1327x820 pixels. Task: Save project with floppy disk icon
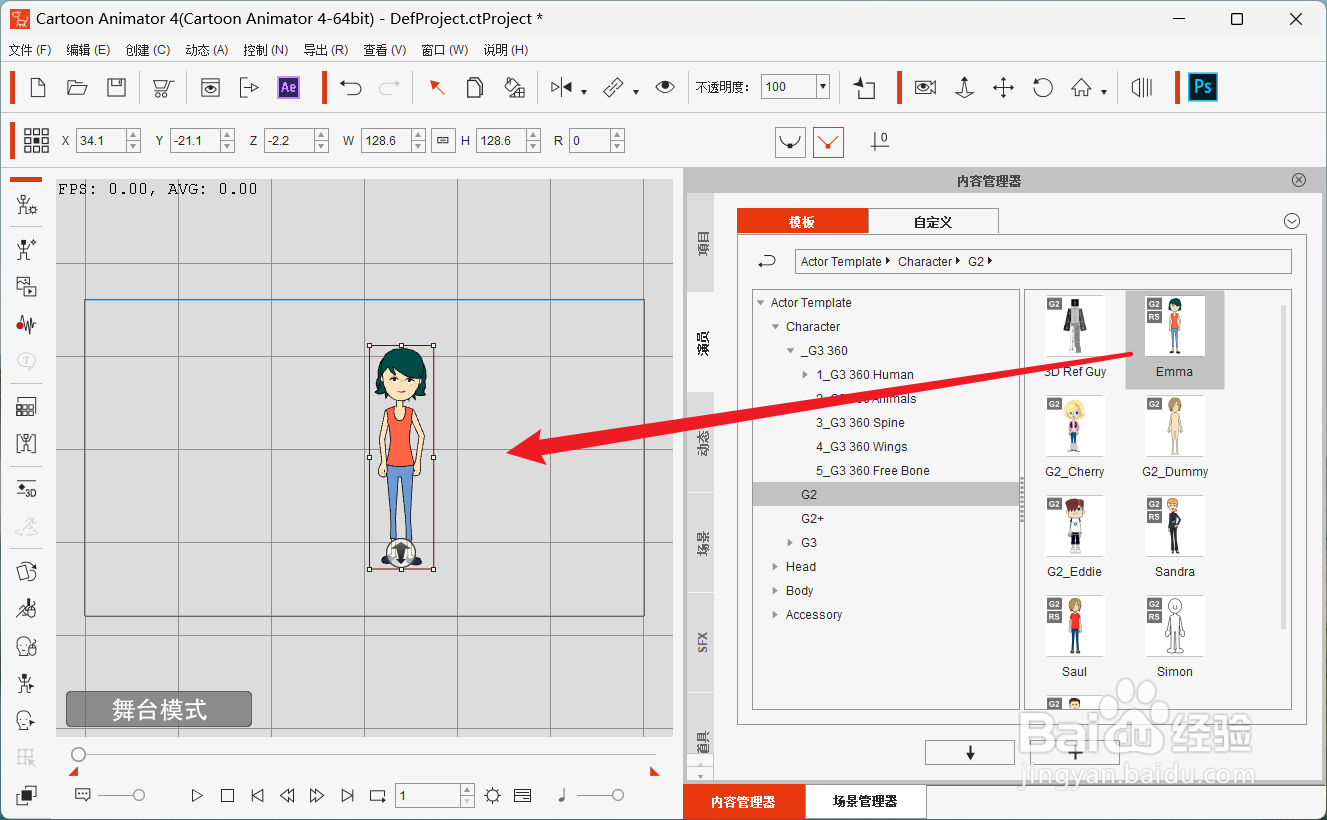pyautogui.click(x=116, y=88)
